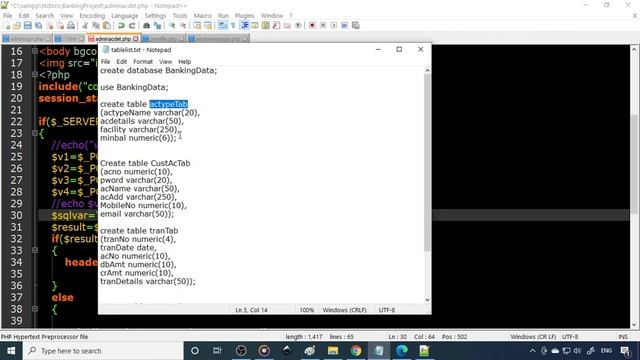Open Notepad++ Plugins menu

244,16
